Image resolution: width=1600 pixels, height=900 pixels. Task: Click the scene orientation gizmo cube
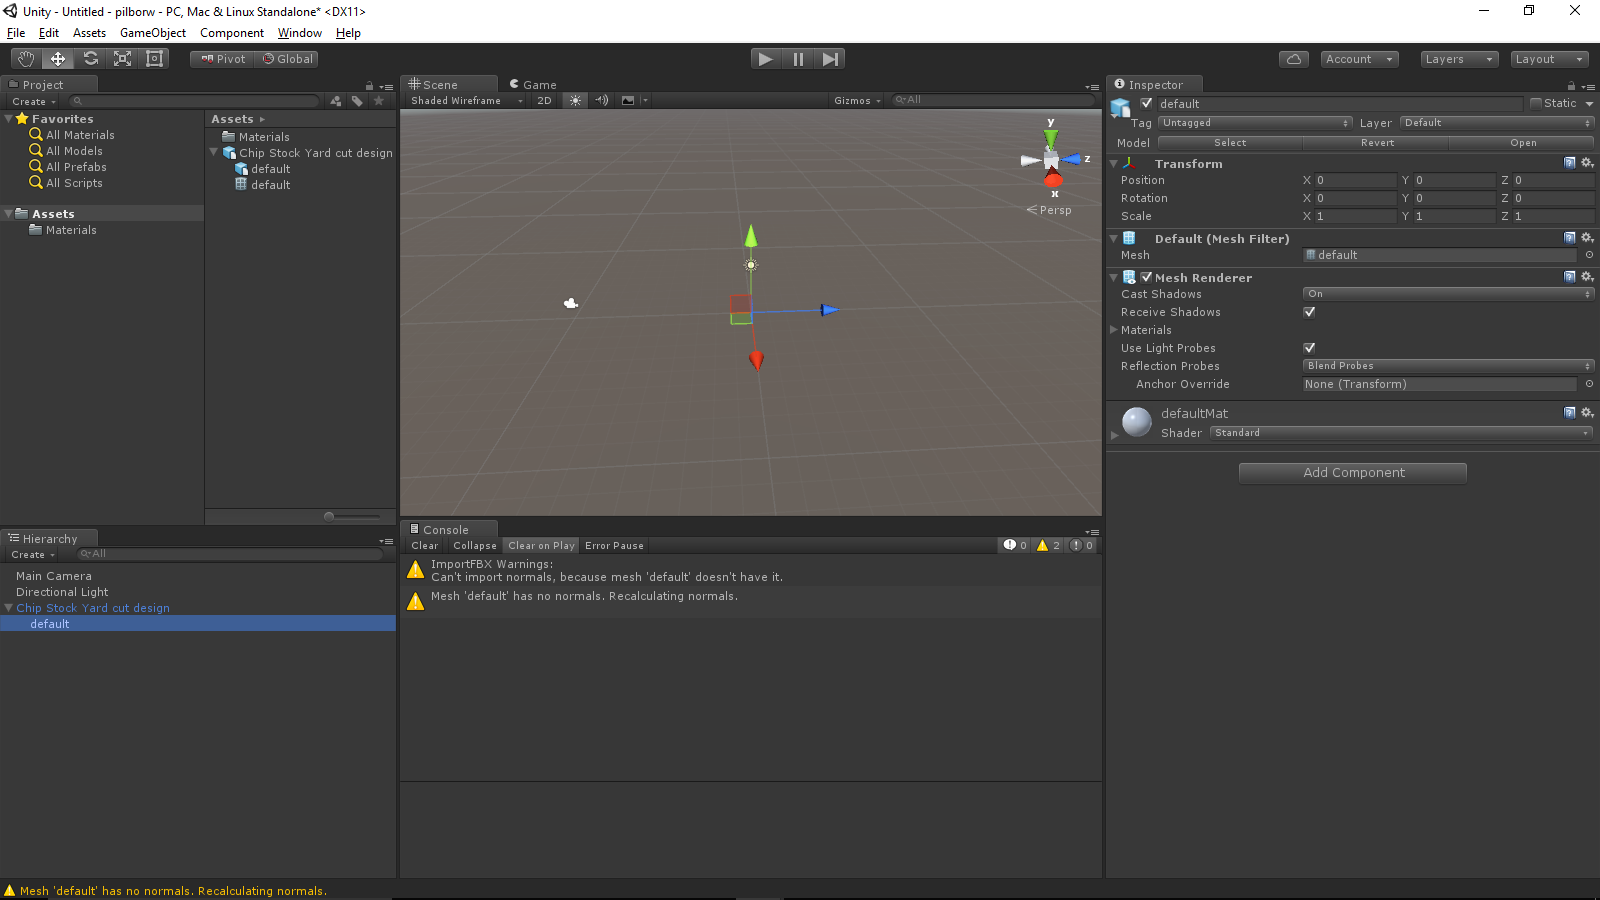coord(1051,160)
